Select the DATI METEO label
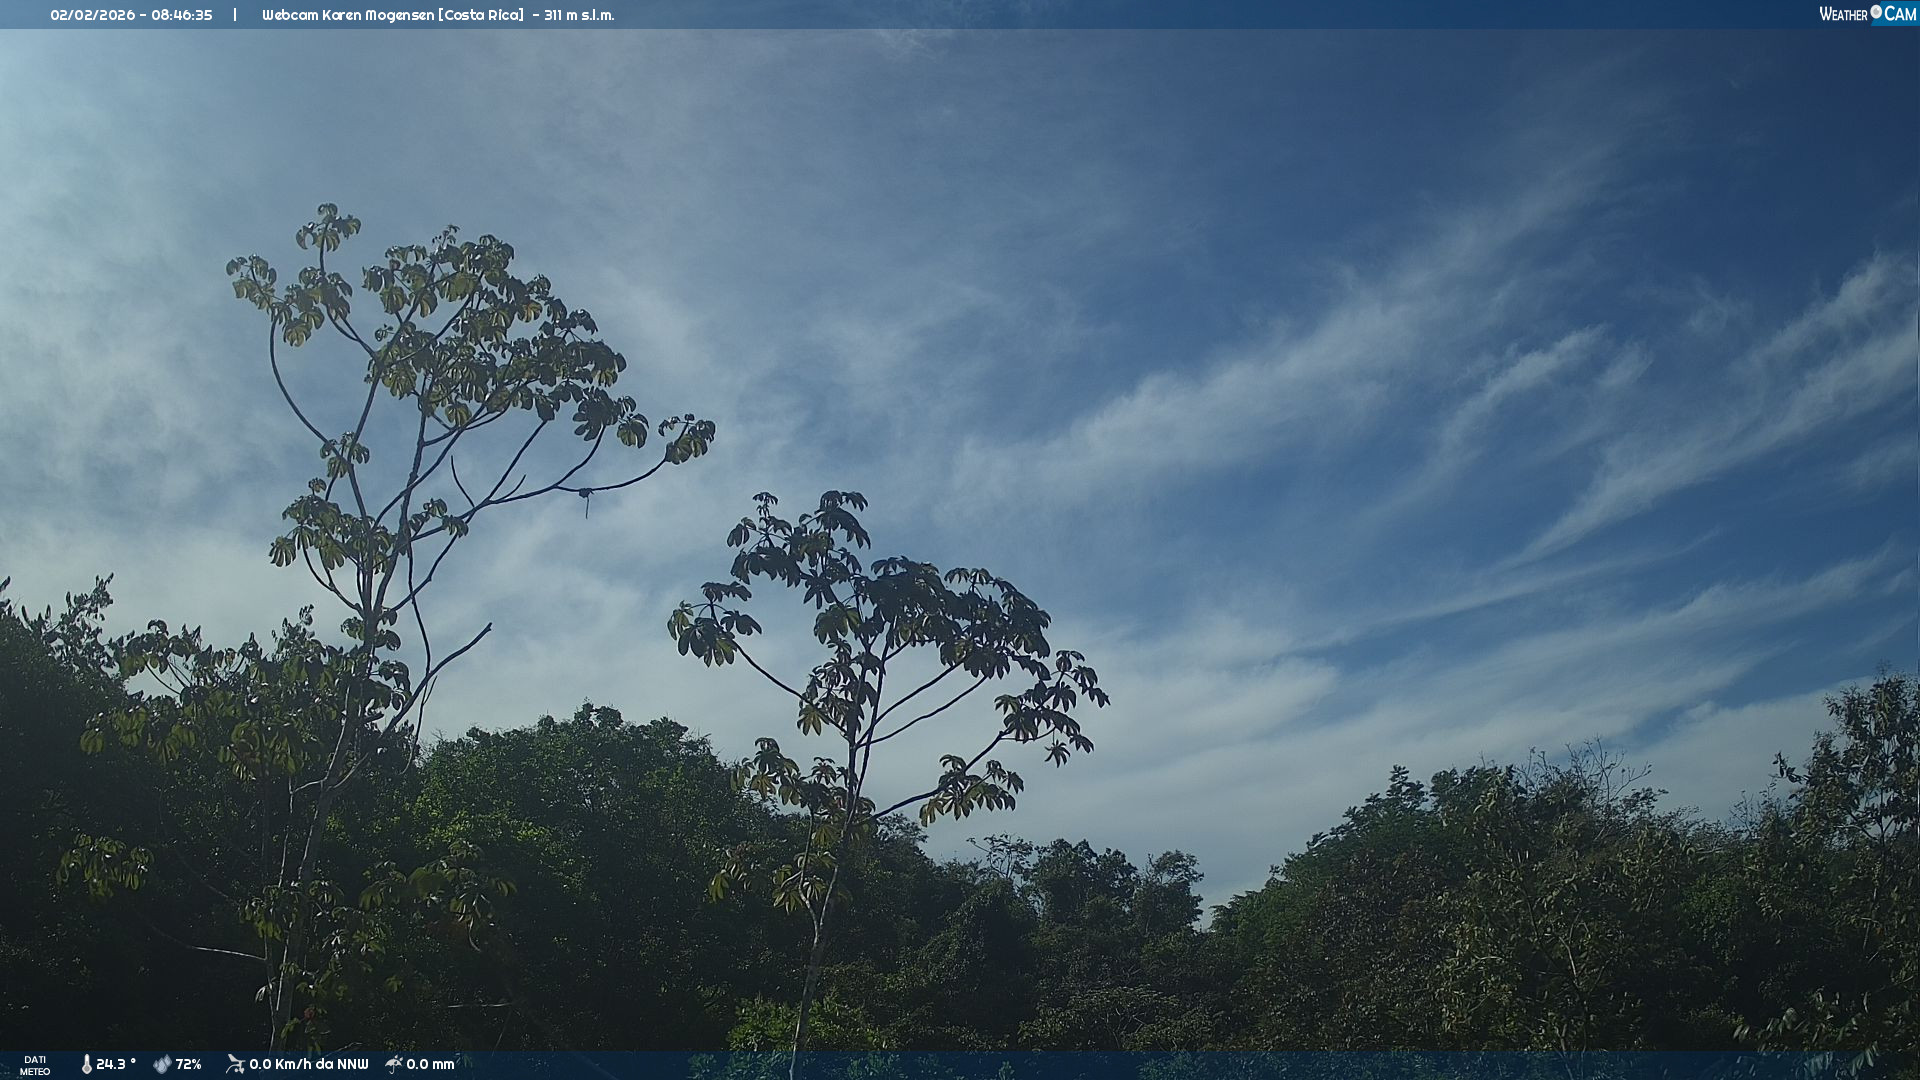The height and width of the screenshot is (1080, 1920). [x=35, y=1065]
